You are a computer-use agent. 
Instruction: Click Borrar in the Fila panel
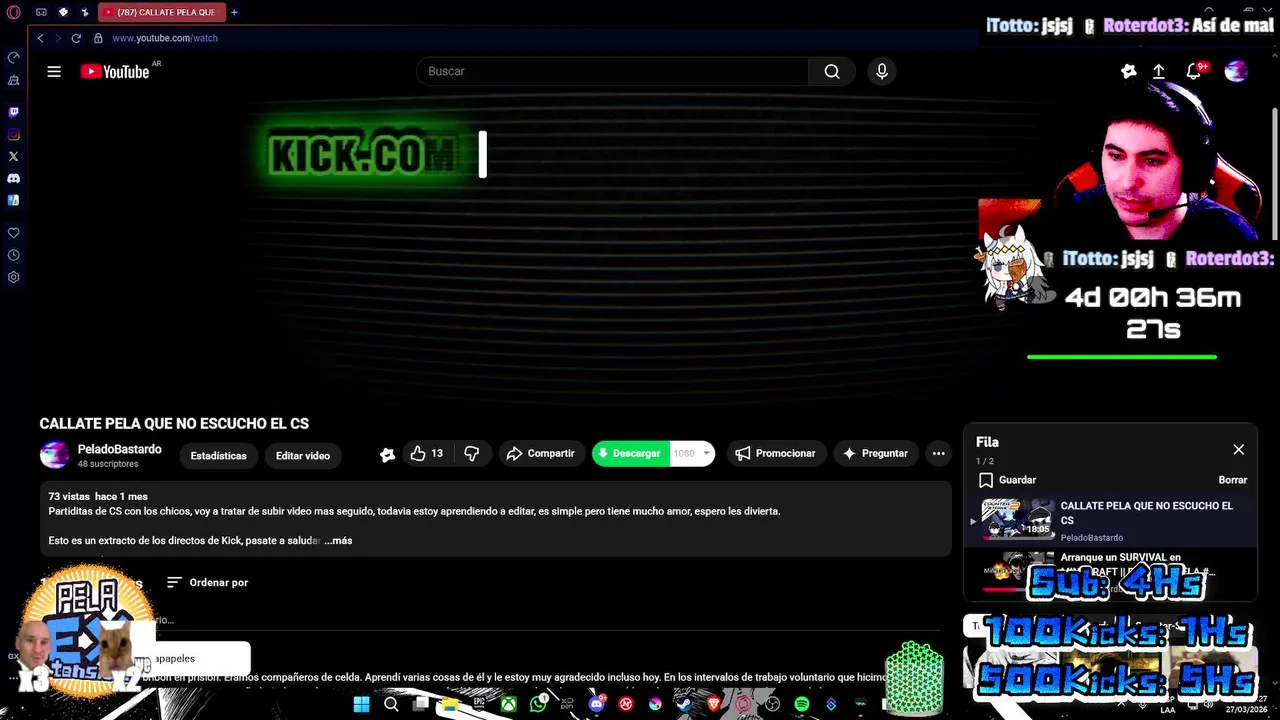[x=1232, y=480]
